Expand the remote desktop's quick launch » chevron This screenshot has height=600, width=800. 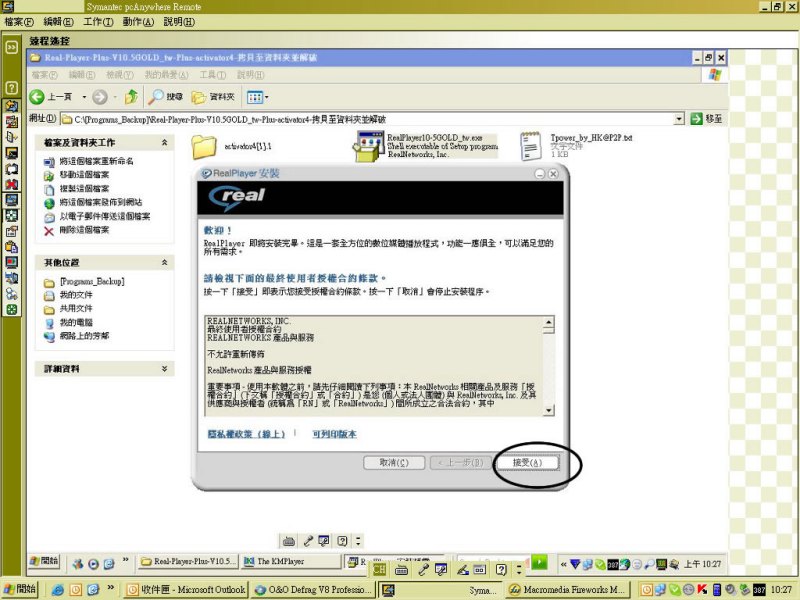point(126,560)
